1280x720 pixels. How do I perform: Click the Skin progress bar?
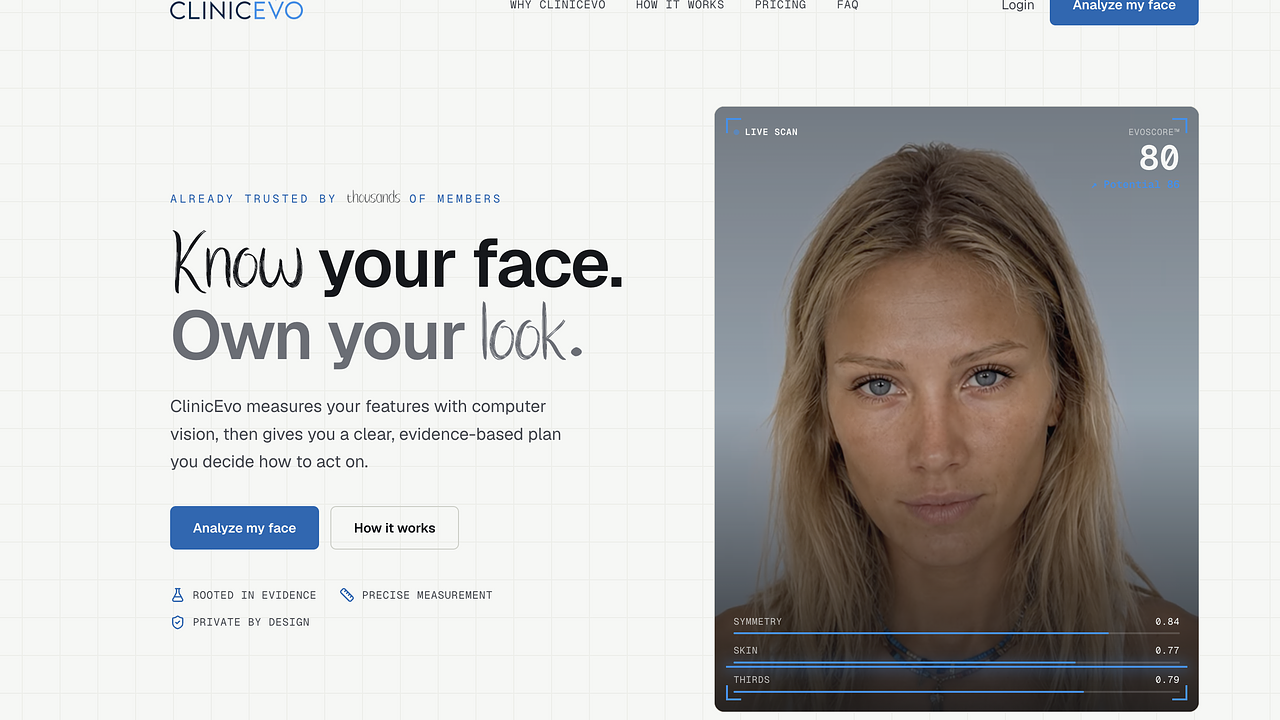tap(956, 662)
